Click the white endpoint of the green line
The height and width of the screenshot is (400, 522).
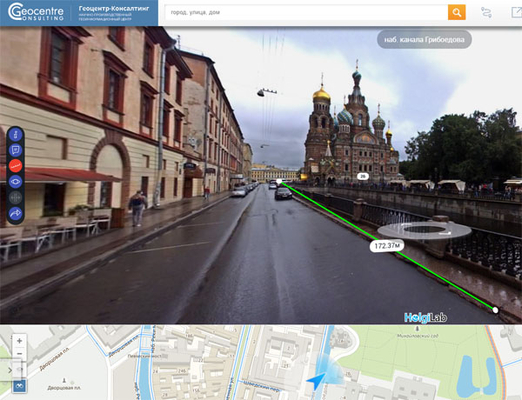pyautogui.click(x=496, y=310)
